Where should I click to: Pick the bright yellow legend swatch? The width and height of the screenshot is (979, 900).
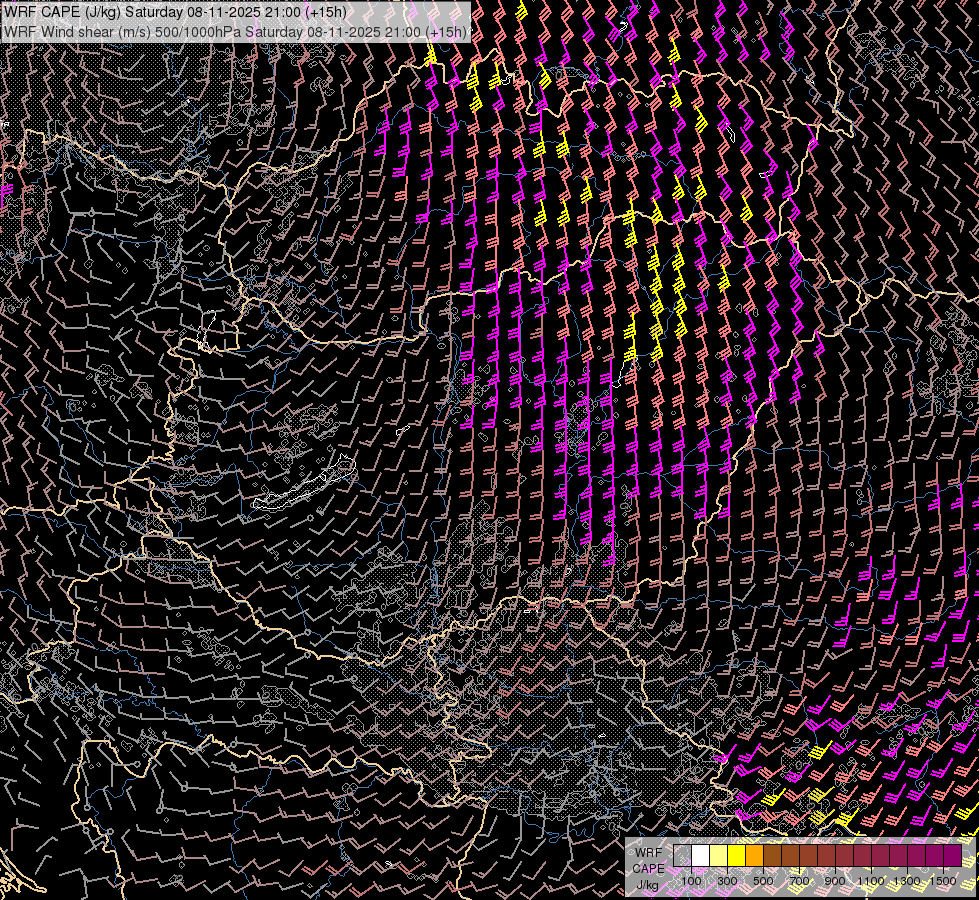pos(736,856)
